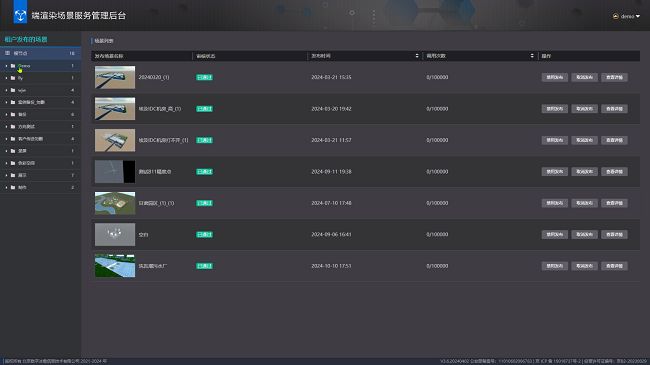This screenshot has width=650, height=365.
Task: Click the 端渲染场景服务管理后台 header title
Action: pos(79,16)
